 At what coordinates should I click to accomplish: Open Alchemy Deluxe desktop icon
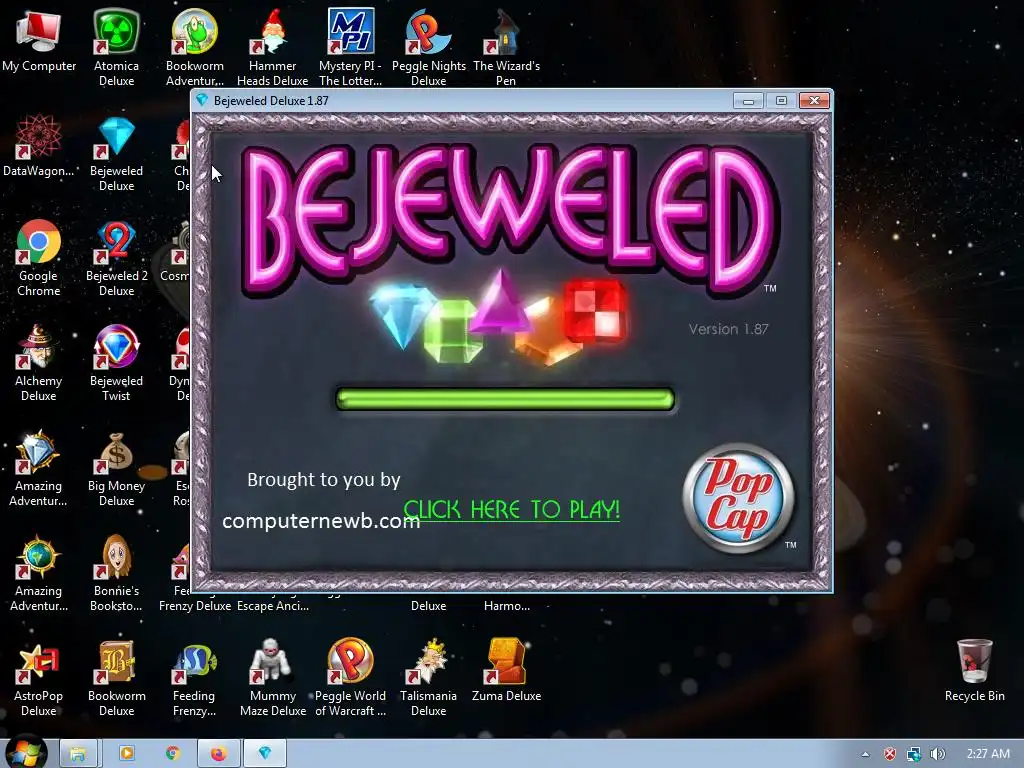point(39,363)
